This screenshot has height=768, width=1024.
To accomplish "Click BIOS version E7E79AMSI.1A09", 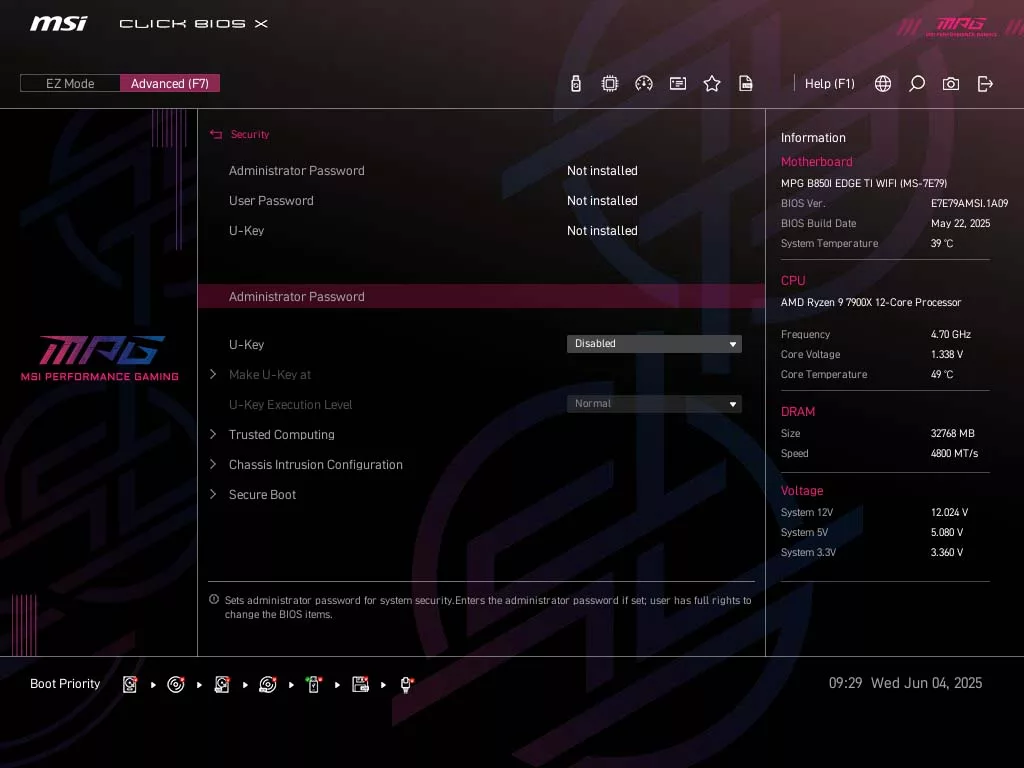I will coord(969,203).
